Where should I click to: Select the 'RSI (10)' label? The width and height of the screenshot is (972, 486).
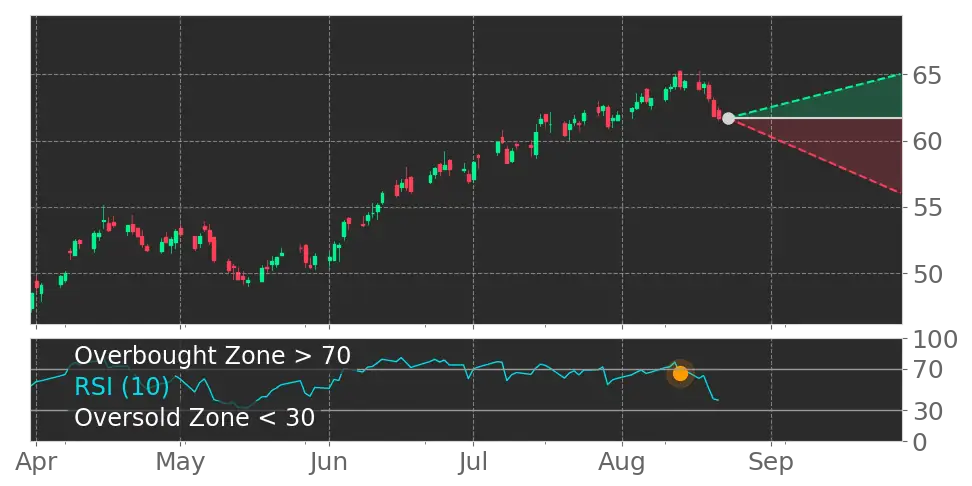pyautogui.click(x=122, y=387)
